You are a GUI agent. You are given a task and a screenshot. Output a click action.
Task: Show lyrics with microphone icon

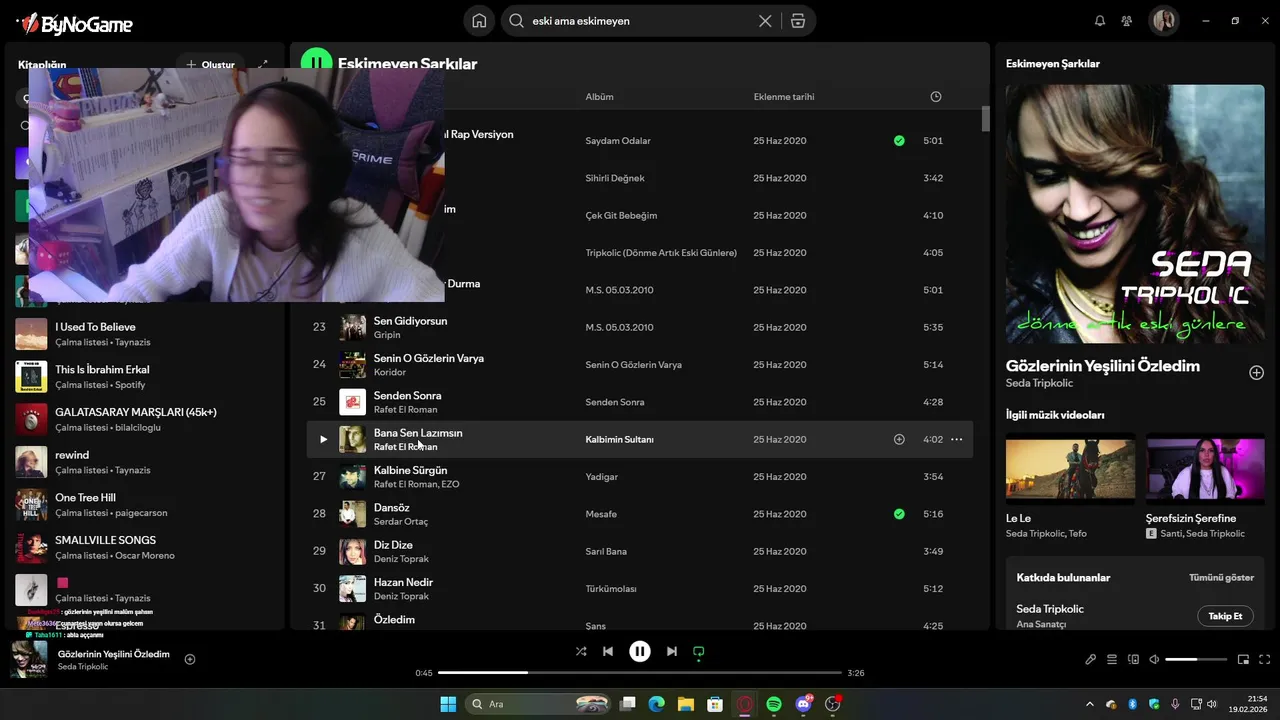(x=1091, y=659)
